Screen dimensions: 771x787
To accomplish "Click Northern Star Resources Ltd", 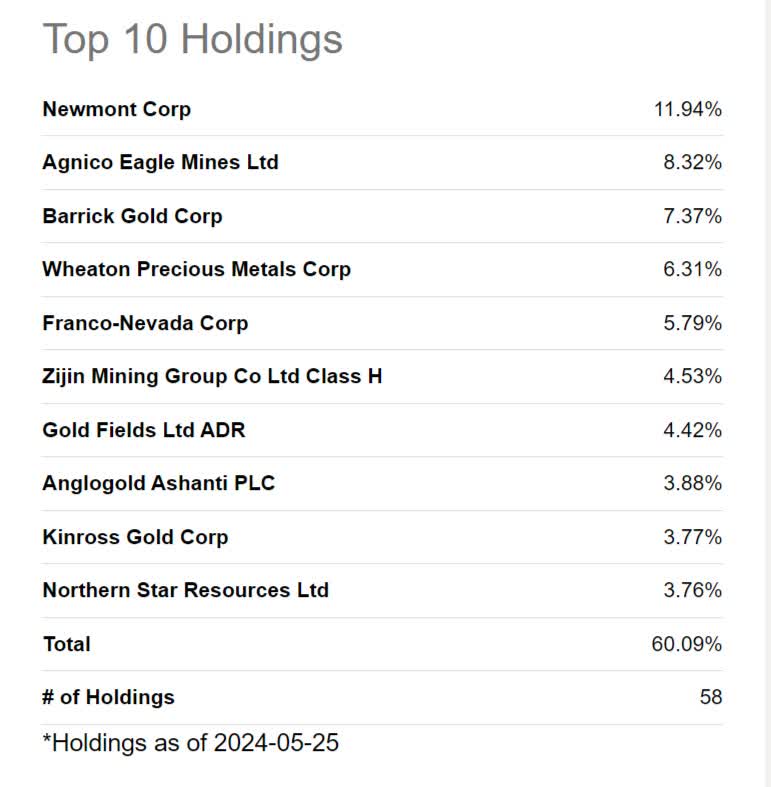I will click(186, 590).
